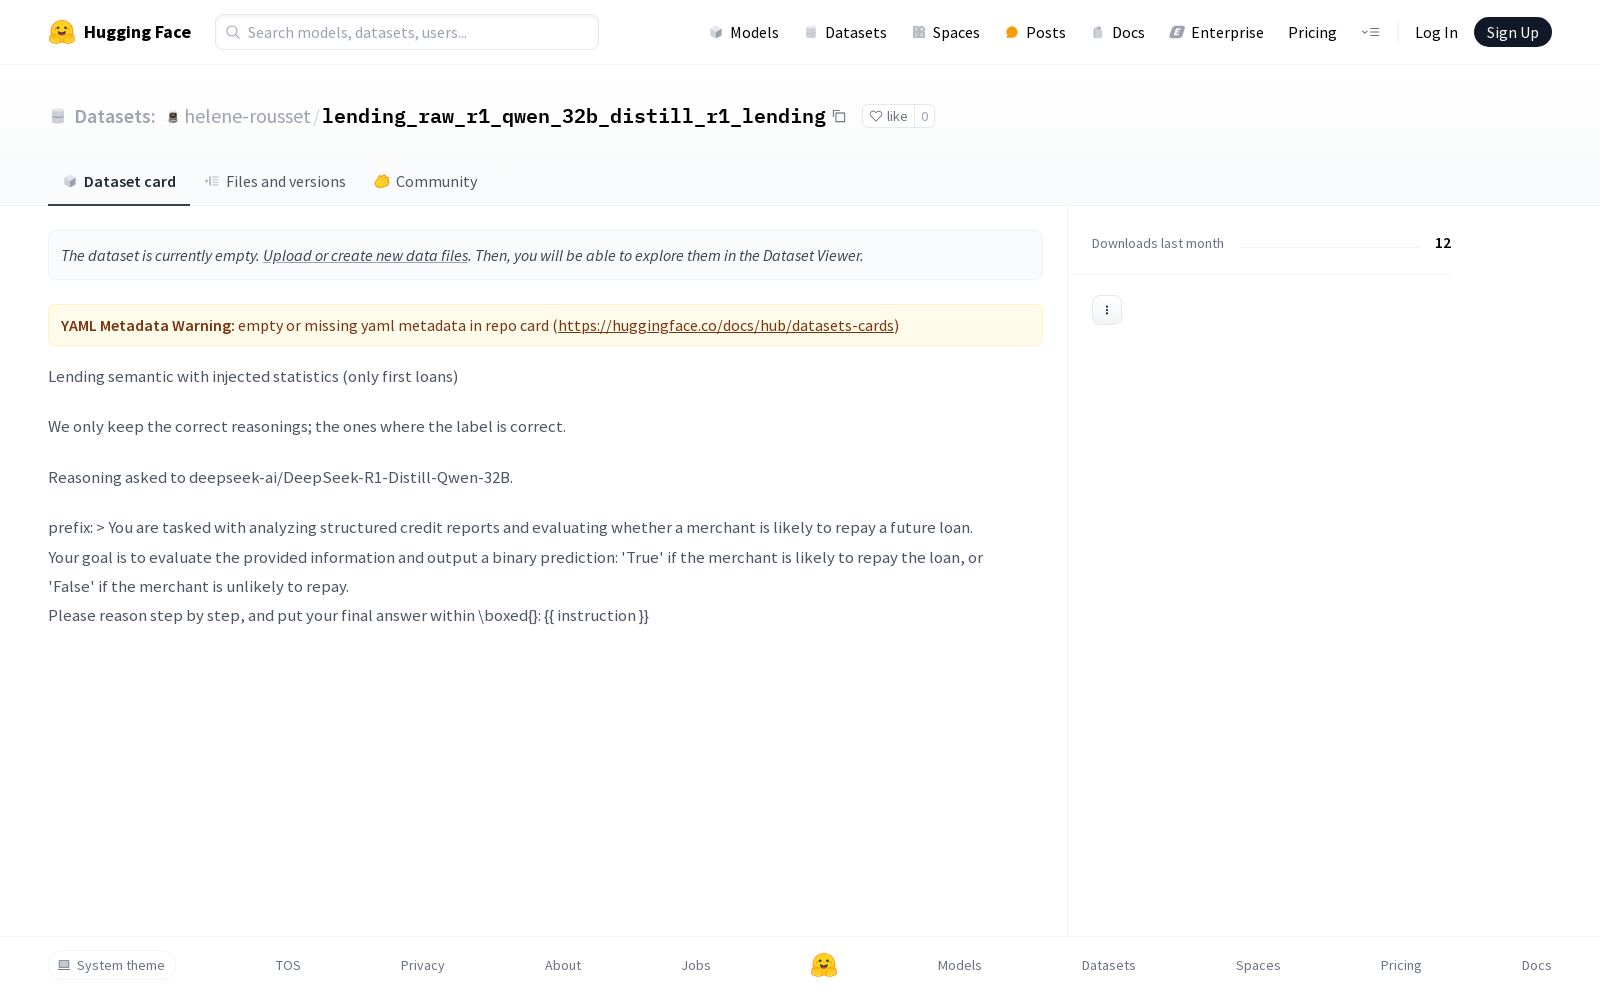Viewport: 1600px width, 1000px height.
Task: Open Datasets in the top navigation
Action: tap(846, 32)
